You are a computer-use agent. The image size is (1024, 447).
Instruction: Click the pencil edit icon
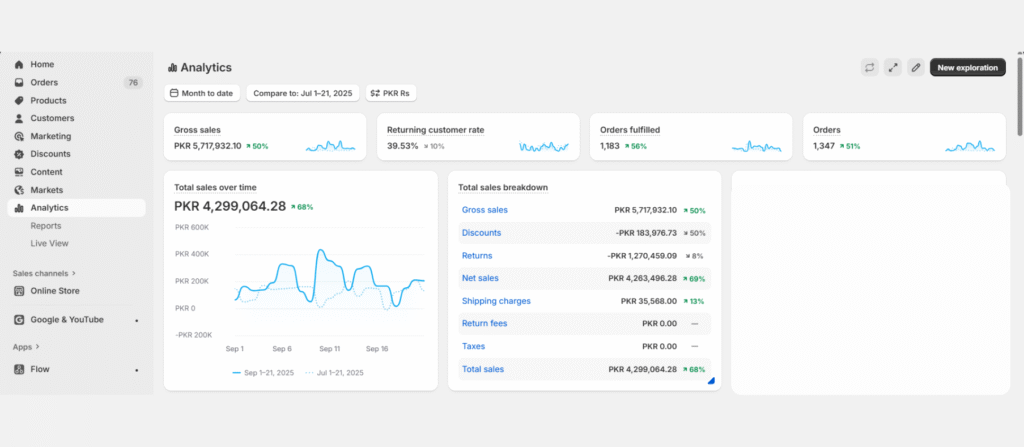(x=916, y=67)
